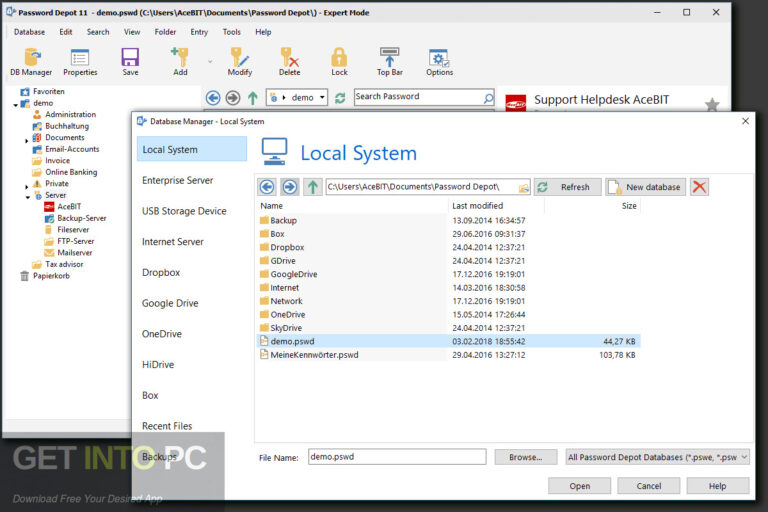Save the database with Save icon
The image size is (768, 512).
[x=130, y=62]
